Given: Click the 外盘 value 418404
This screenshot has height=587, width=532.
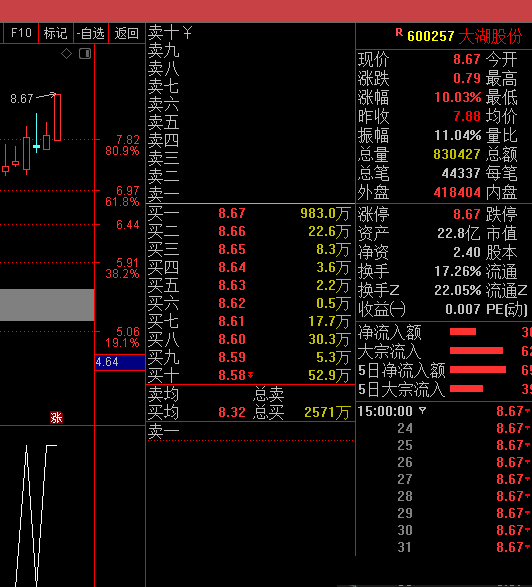Looking at the screenshot, I should (x=457, y=192).
